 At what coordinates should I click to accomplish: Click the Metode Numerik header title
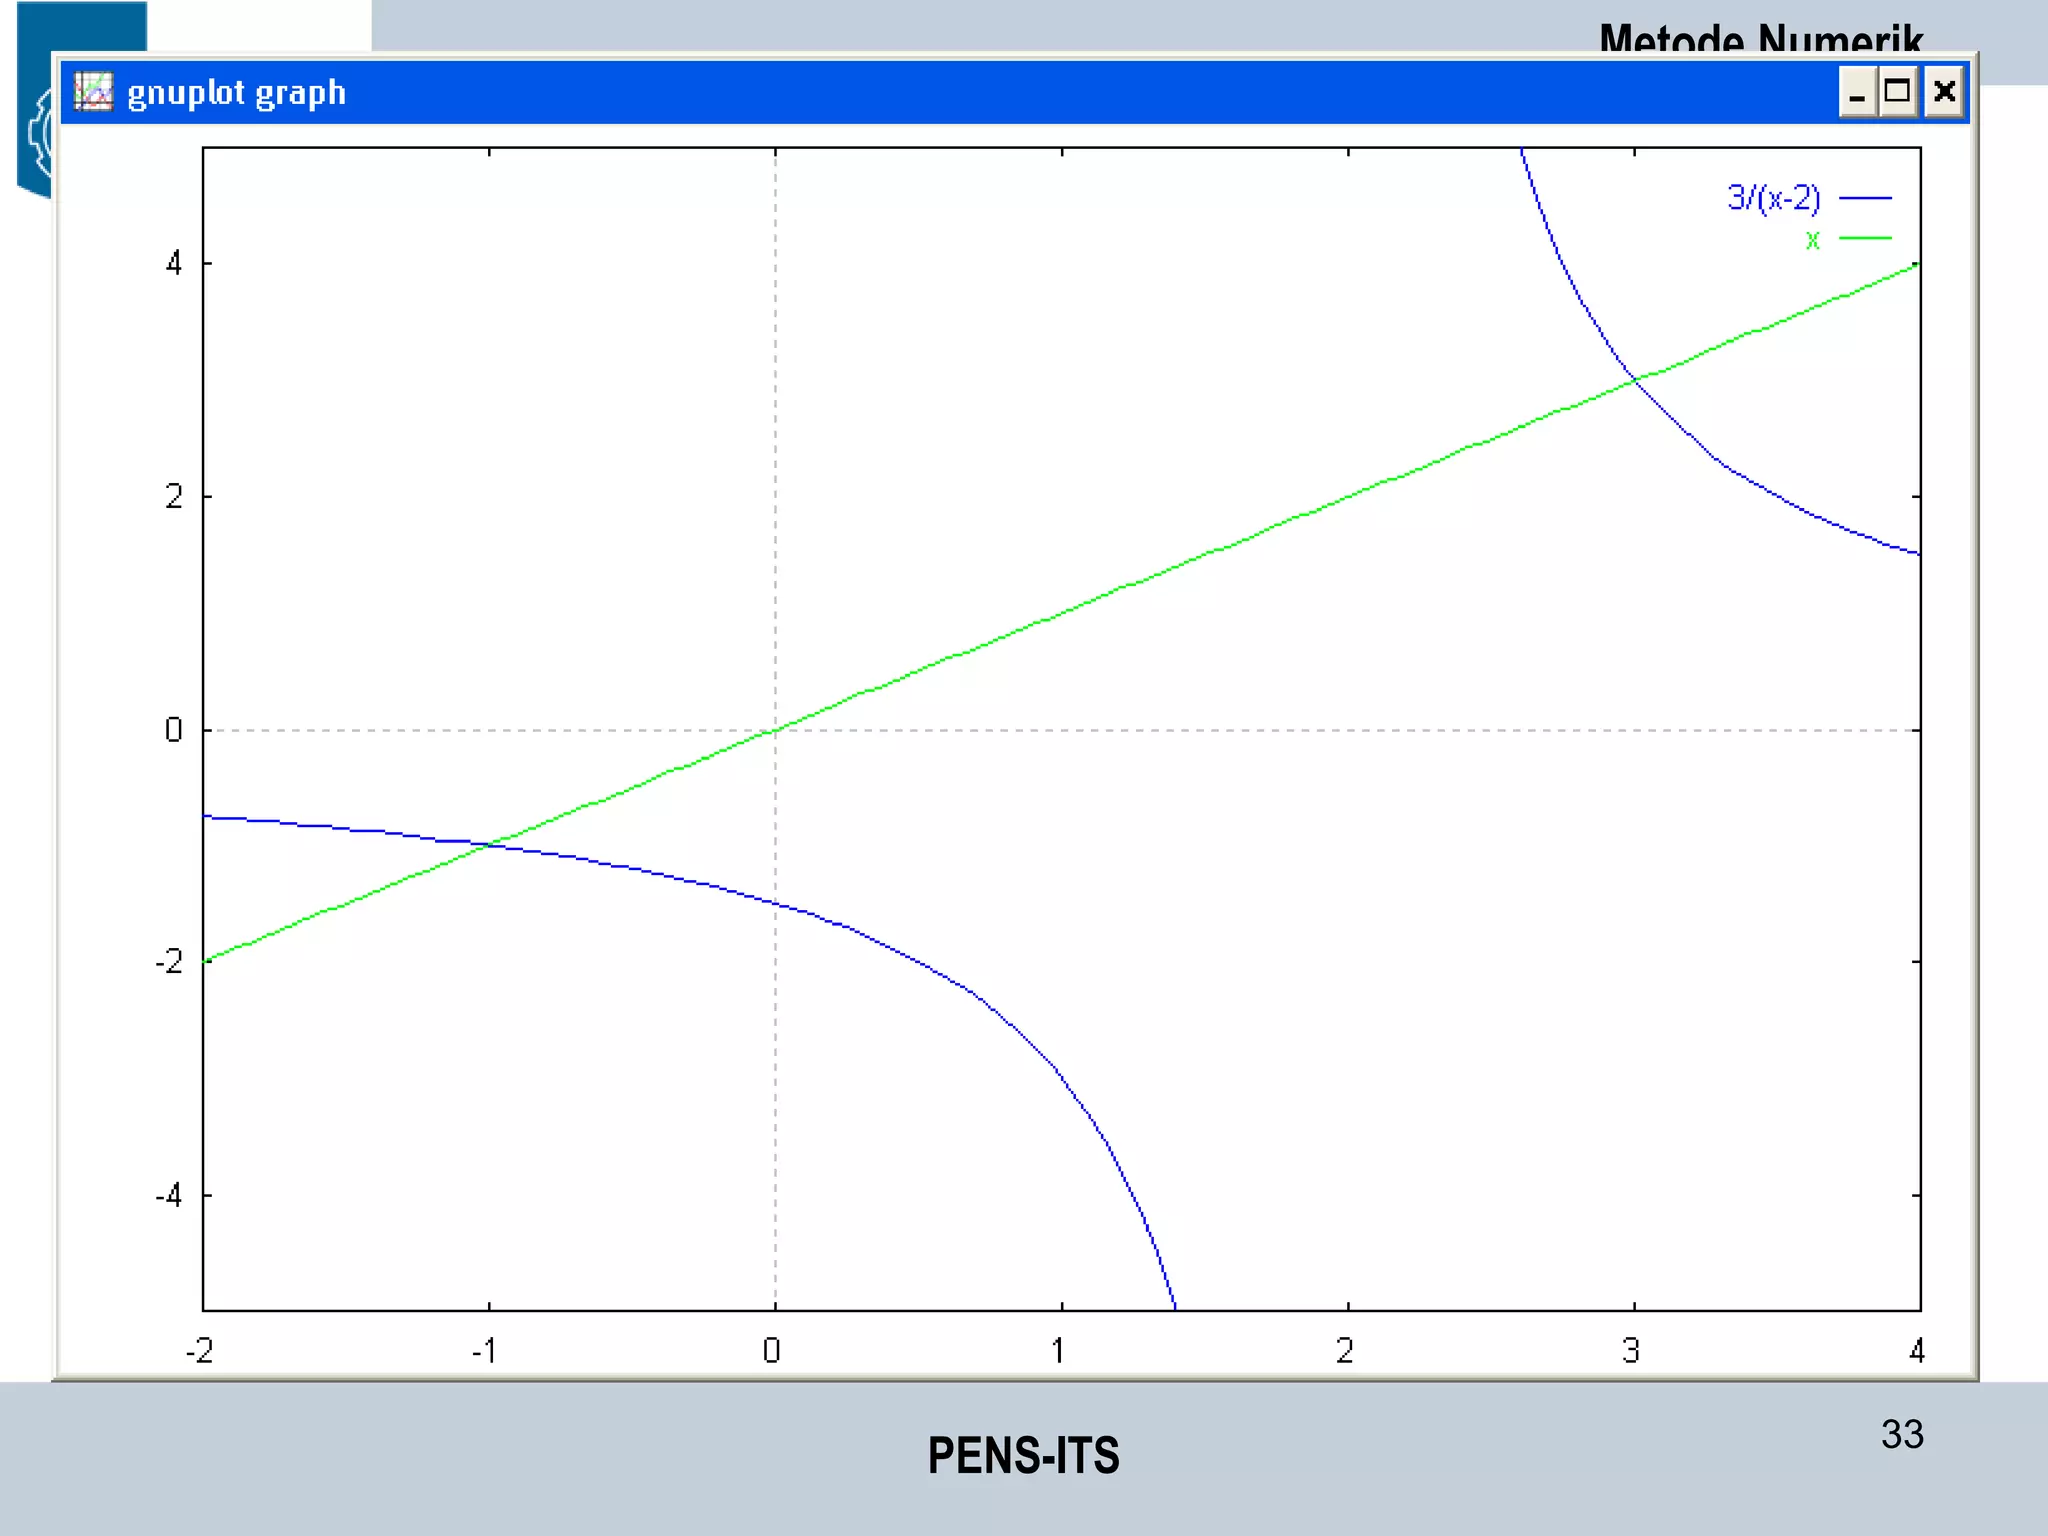[x=1760, y=38]
